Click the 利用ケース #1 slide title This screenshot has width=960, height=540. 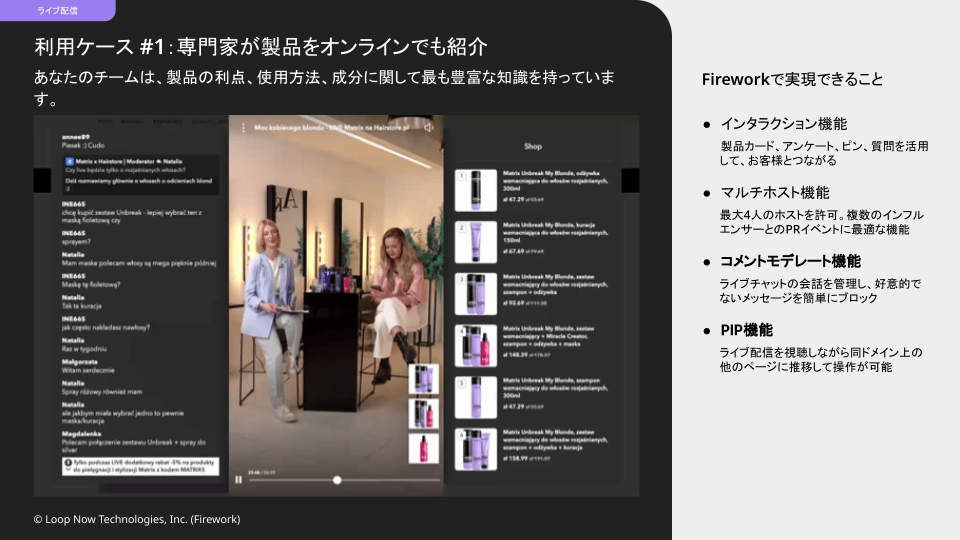coord(261,47)
